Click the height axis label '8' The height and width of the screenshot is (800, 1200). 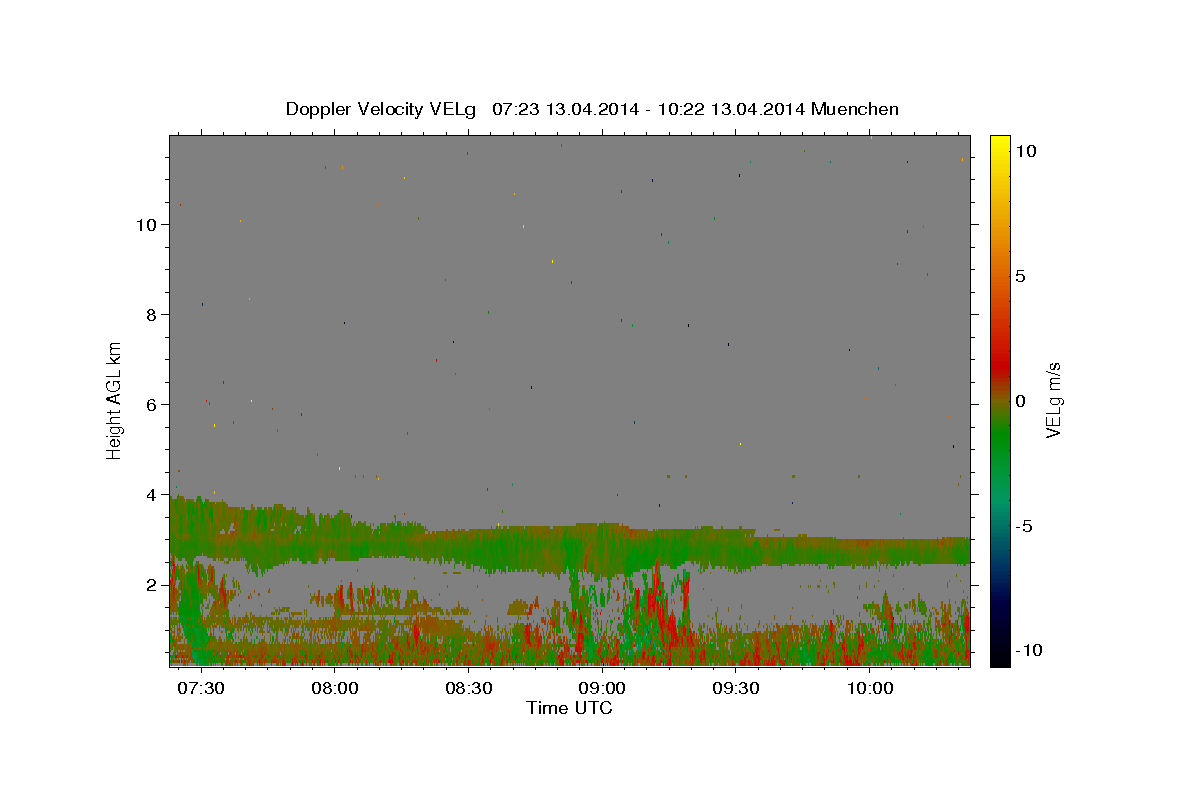point(152,314)
